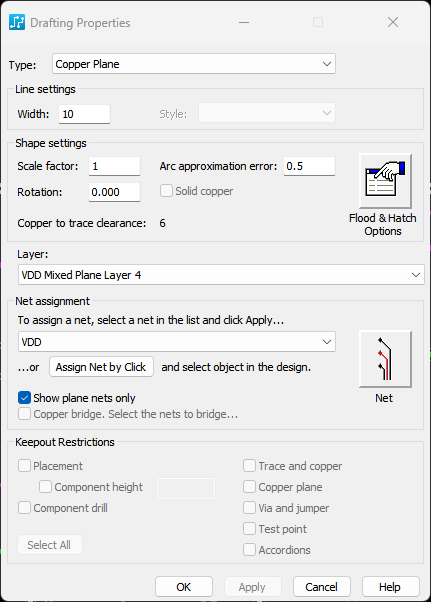Click the Assign Net by Click button

point(101,367)
